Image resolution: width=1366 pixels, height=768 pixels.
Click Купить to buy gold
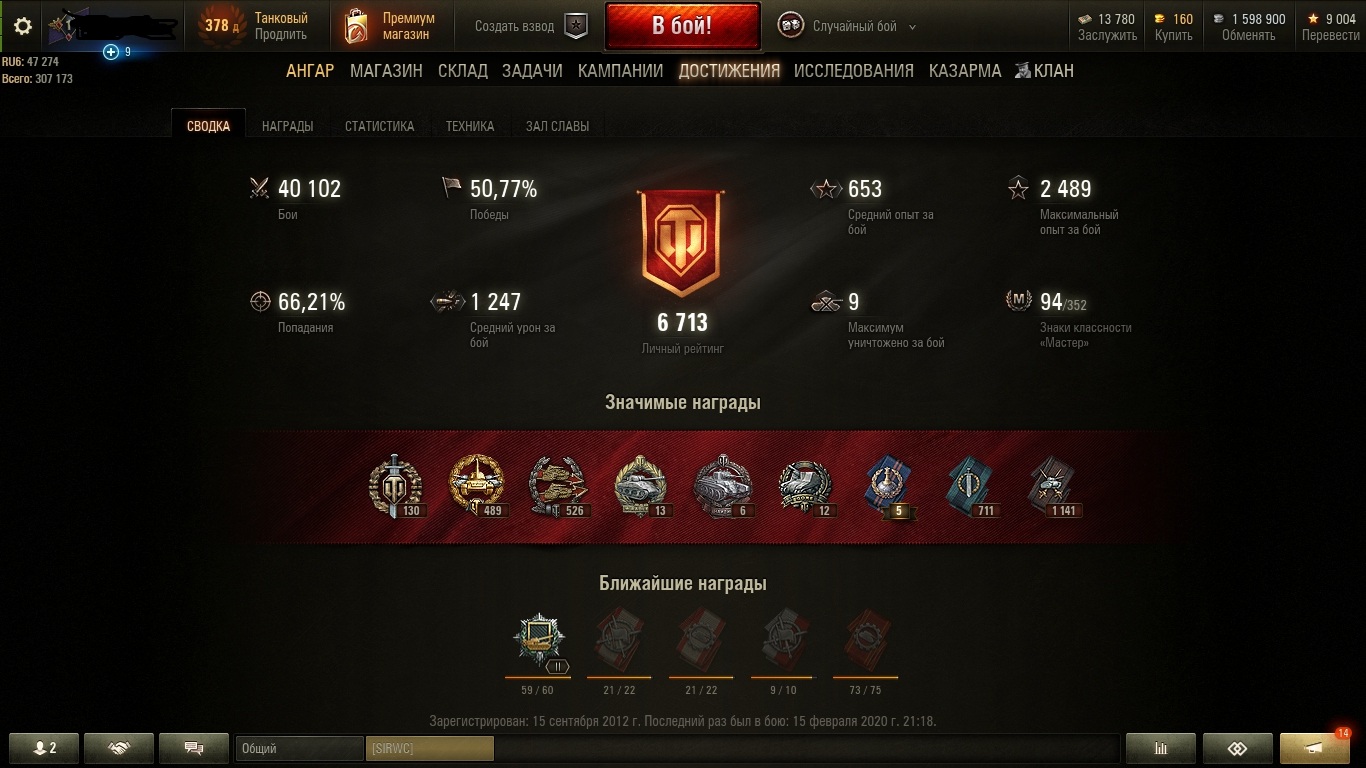coord(1173,35)
